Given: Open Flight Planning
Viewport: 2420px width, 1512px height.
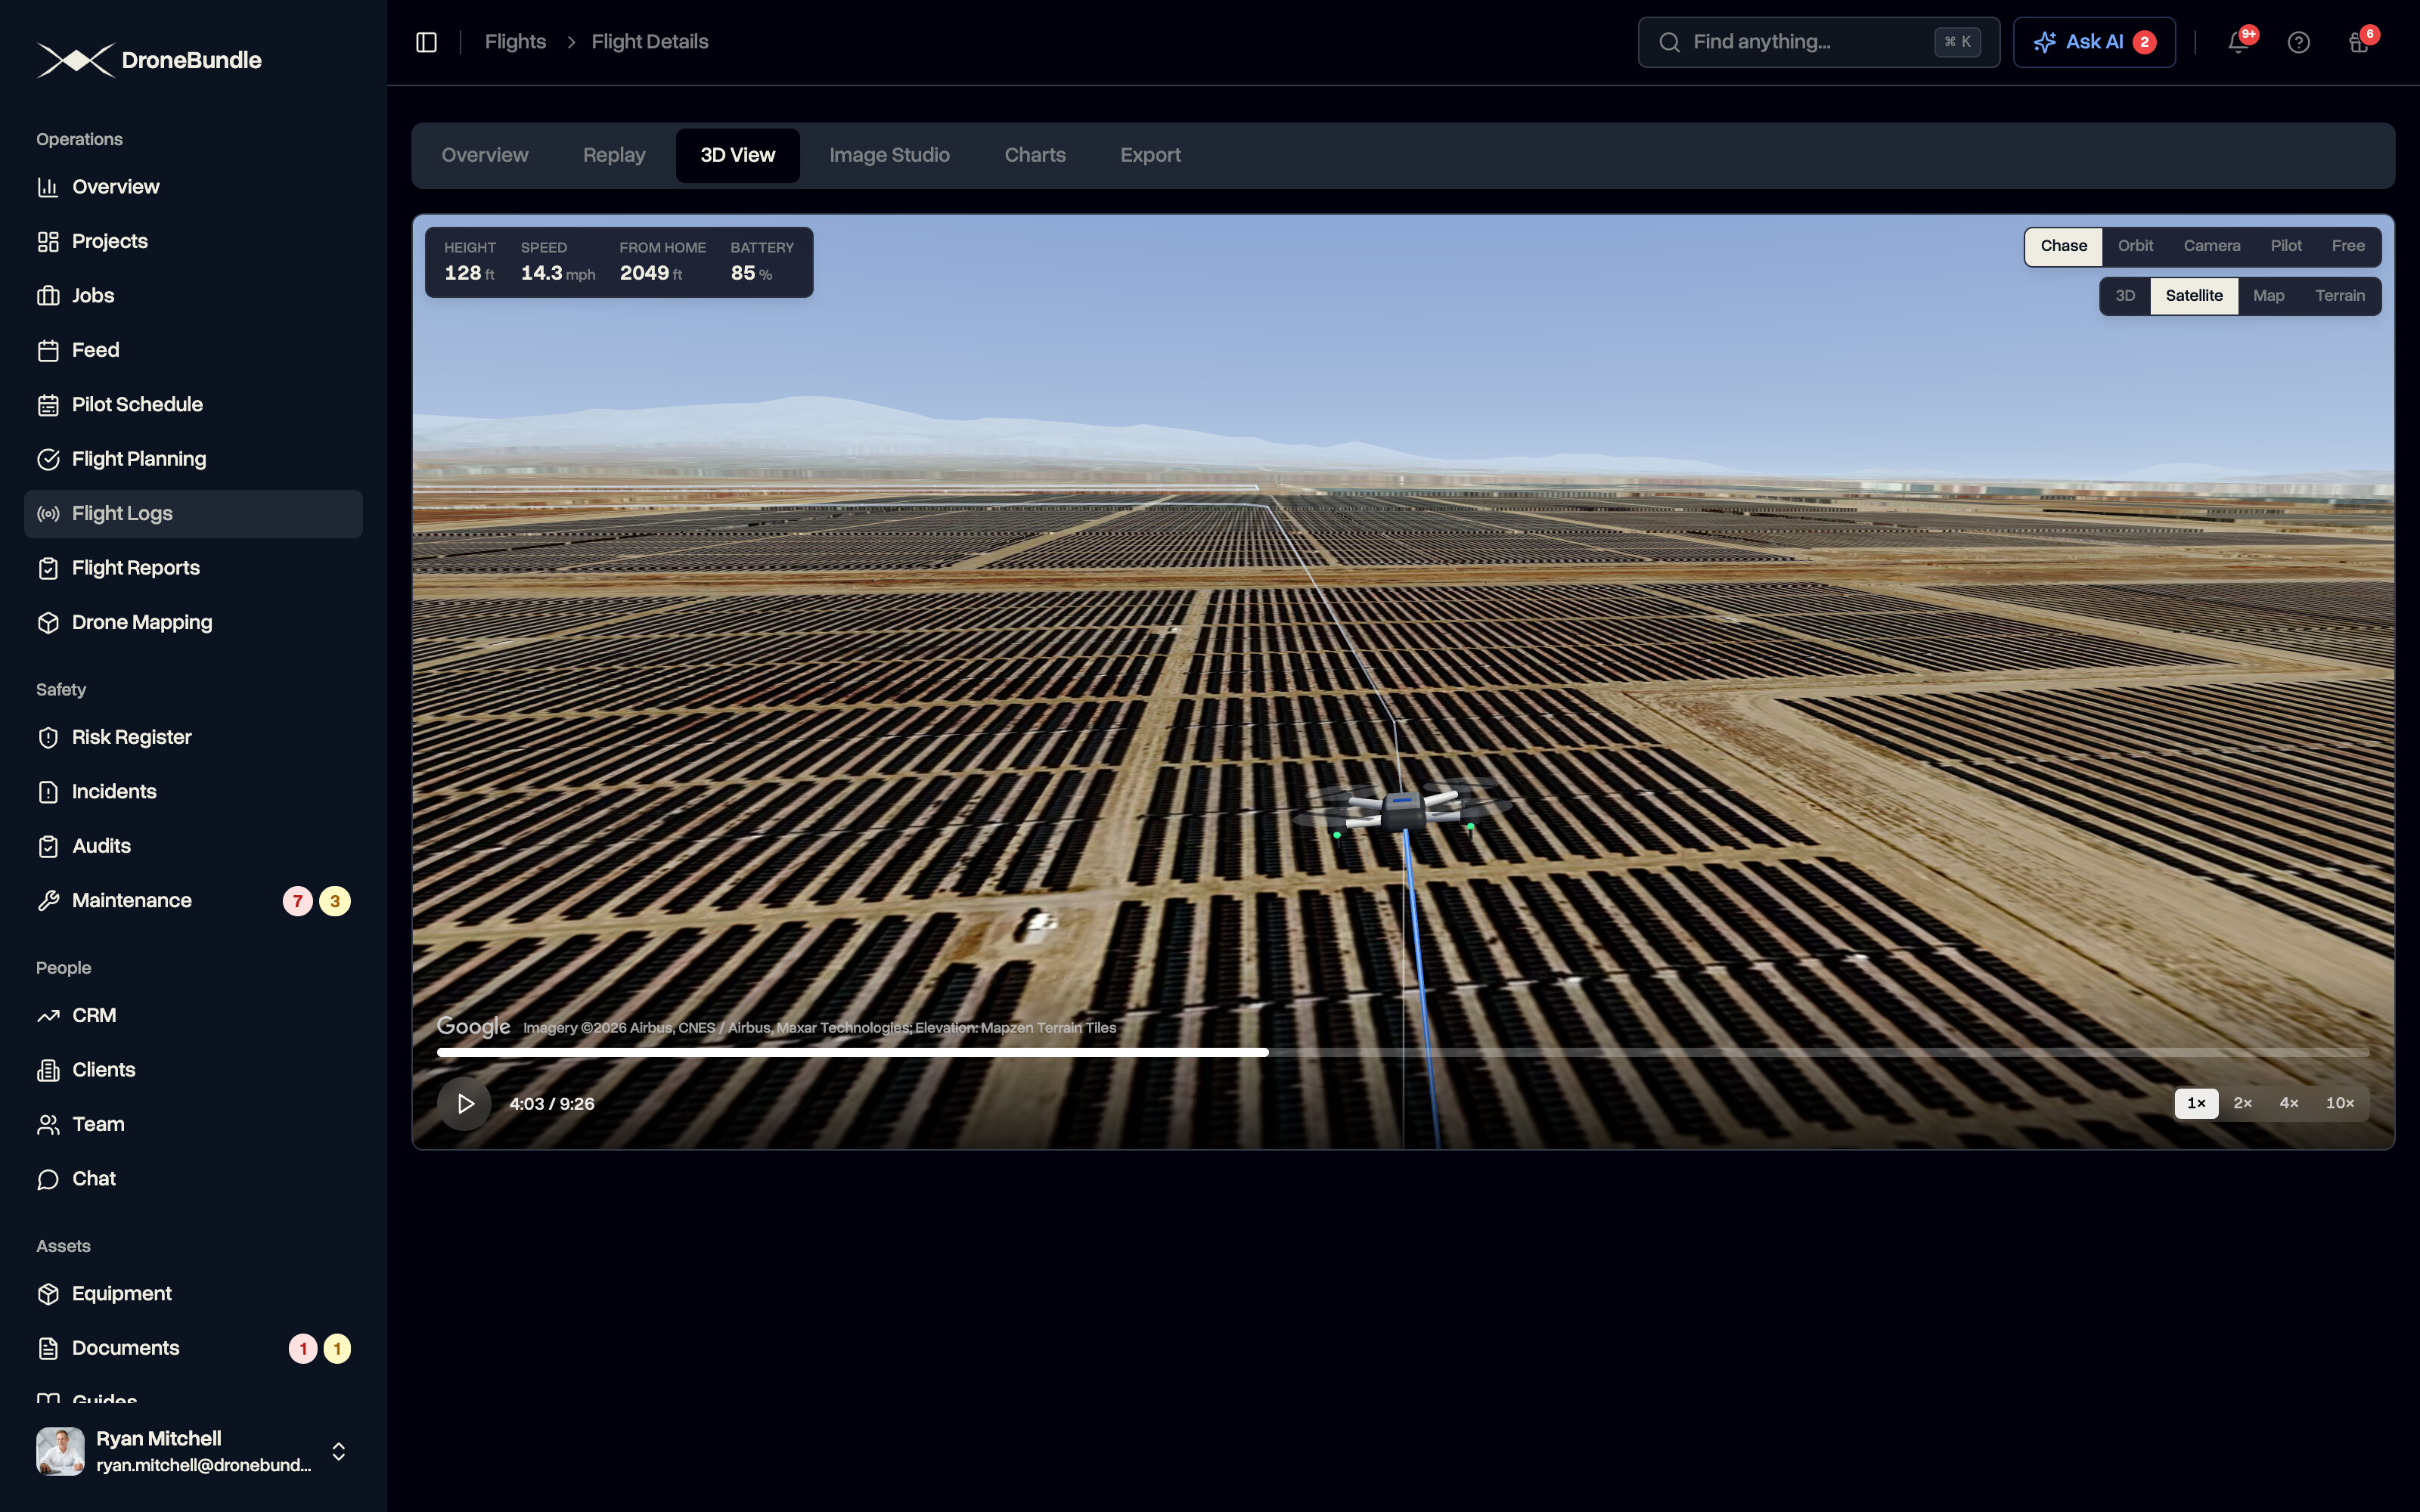Looking at the screenshot, I should pyautogui.click(x=193, y=459).
